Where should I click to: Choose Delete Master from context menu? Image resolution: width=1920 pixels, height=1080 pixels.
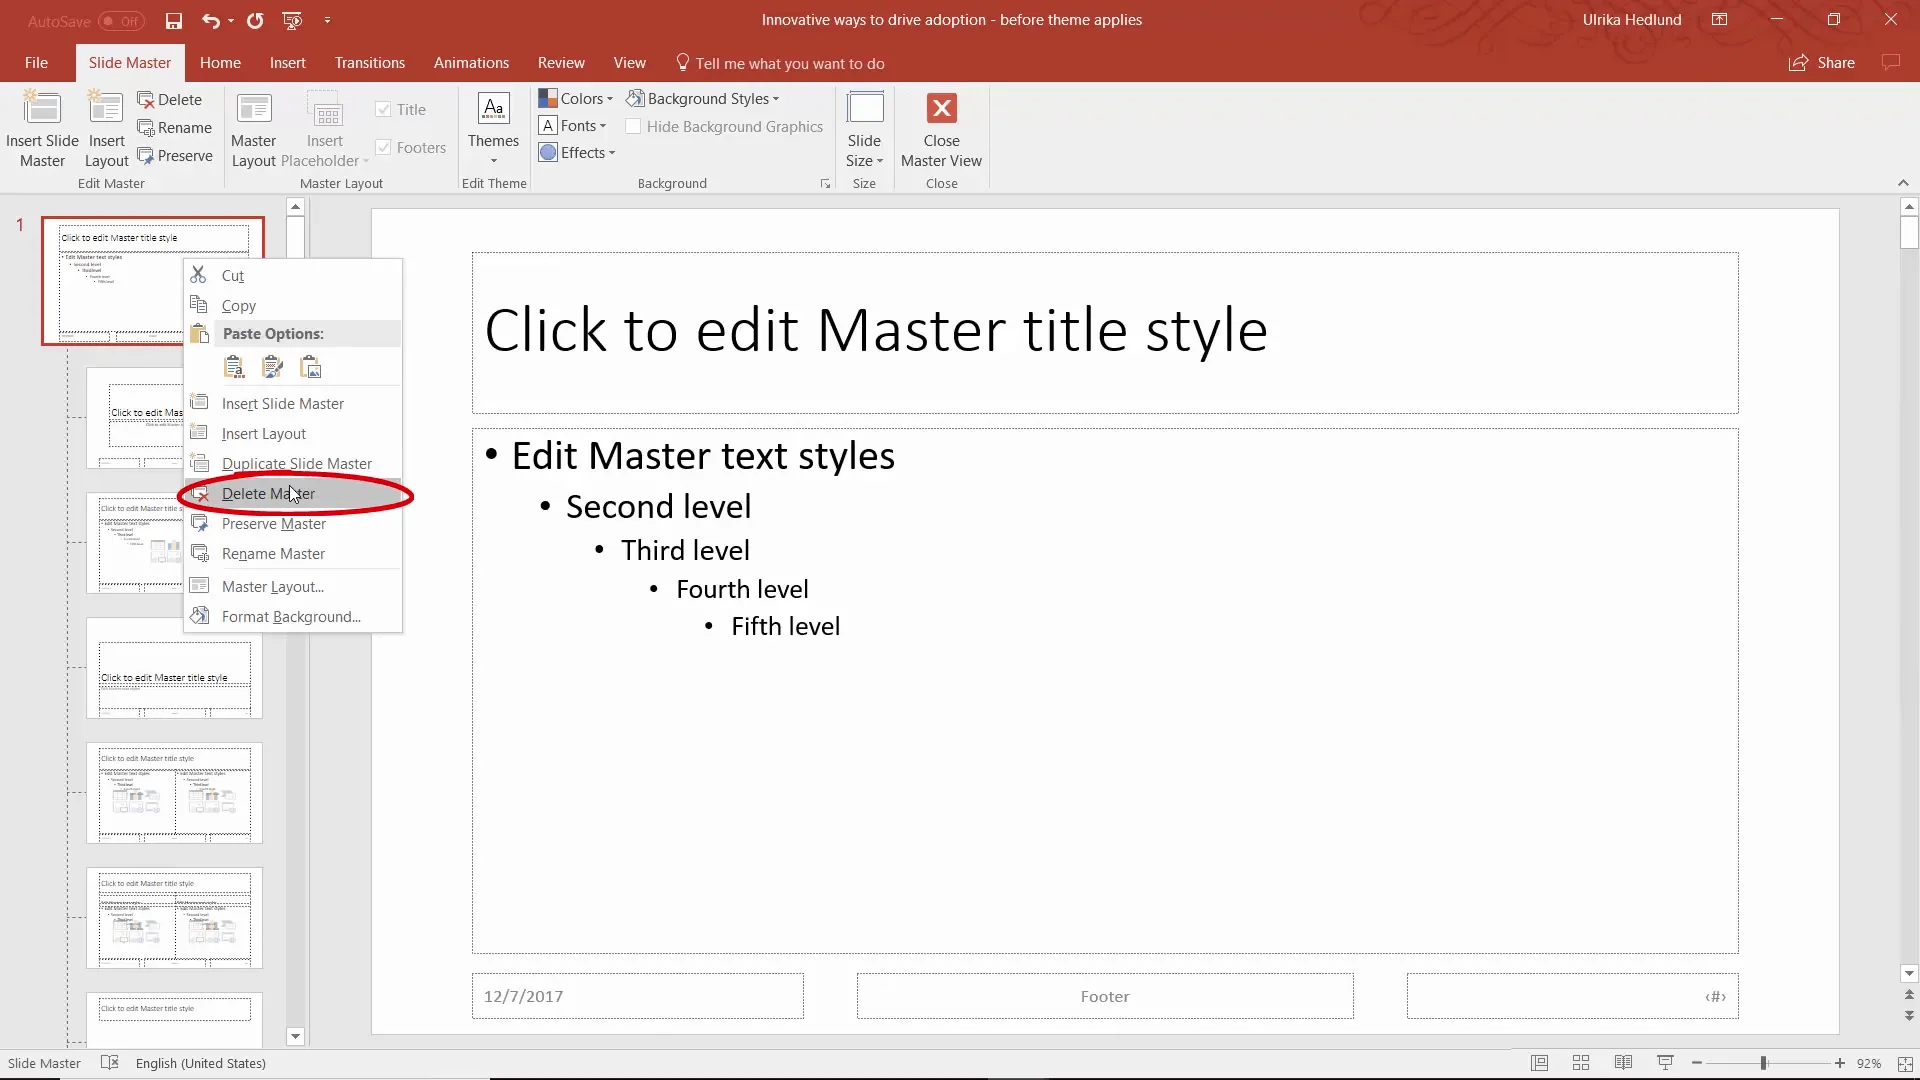[293, 494]
